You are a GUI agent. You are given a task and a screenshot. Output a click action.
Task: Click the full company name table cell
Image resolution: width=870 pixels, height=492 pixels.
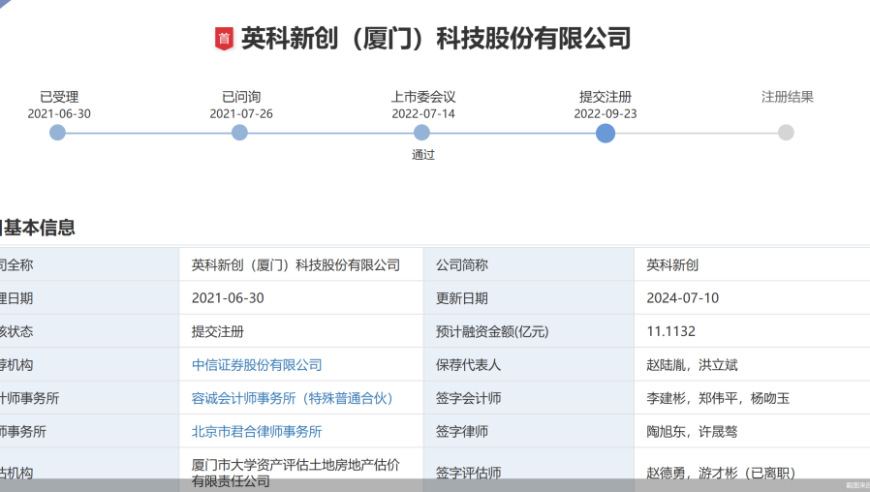point(301,265)
